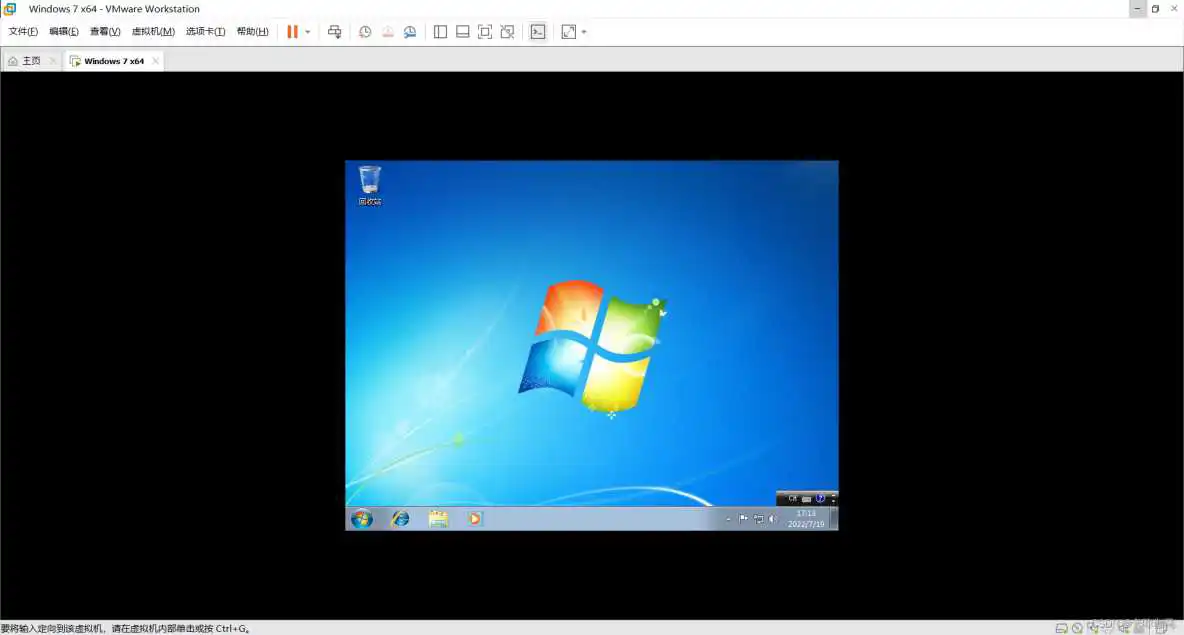The image size is (1184, 635).
Task: Enter Unity mode from the toolbar
Action: [x=507, y=31]
